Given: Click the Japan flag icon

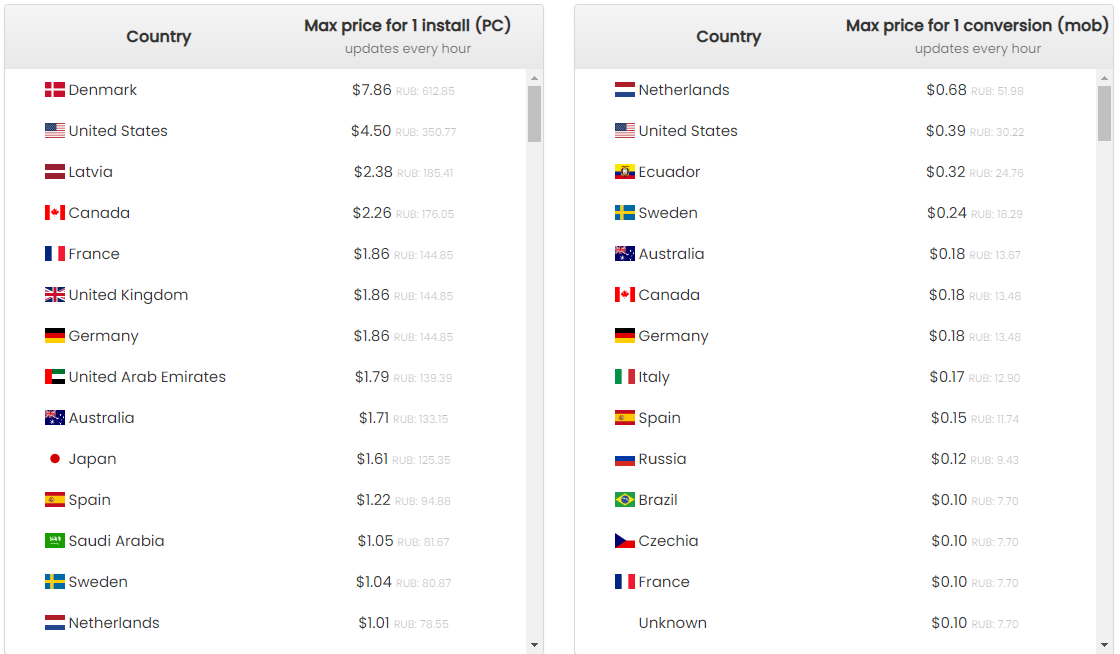Looking at the screenshot, I should click(x=55, y=459).
